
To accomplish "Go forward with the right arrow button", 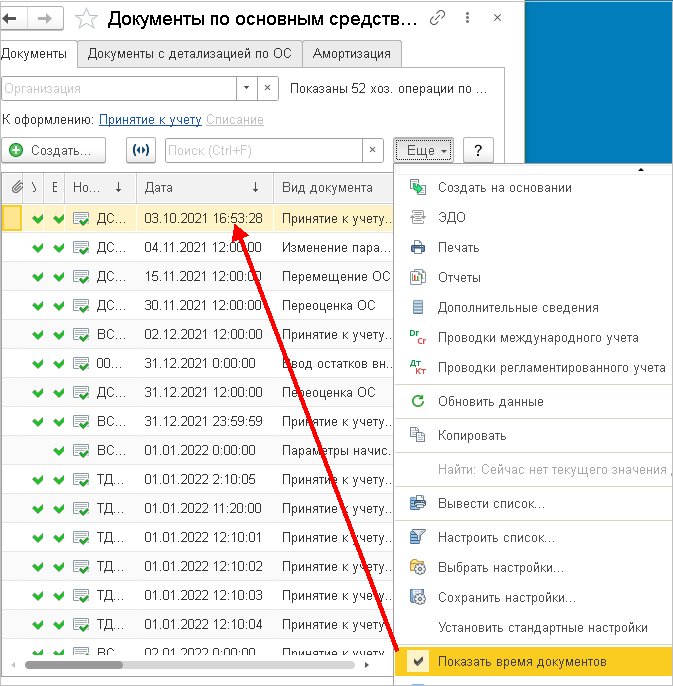I will pos(45,18).
